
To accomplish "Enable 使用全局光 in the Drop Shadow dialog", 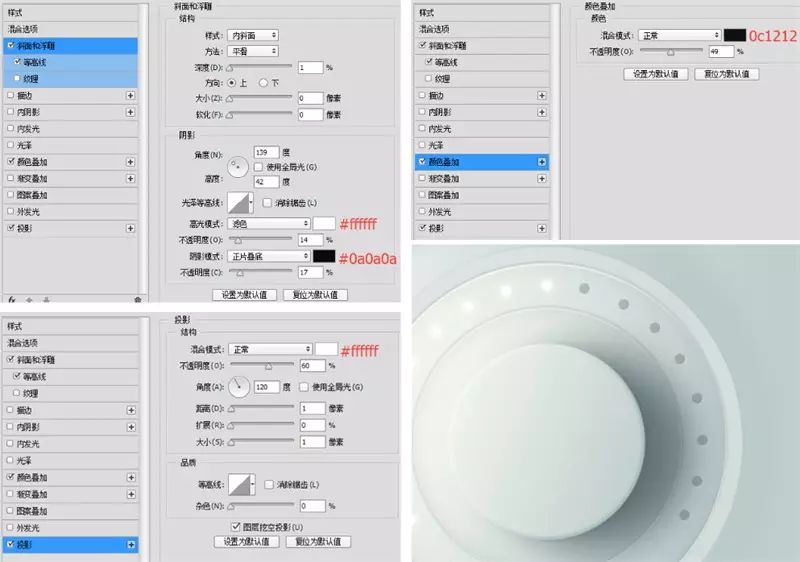I will tap(304, 387).
